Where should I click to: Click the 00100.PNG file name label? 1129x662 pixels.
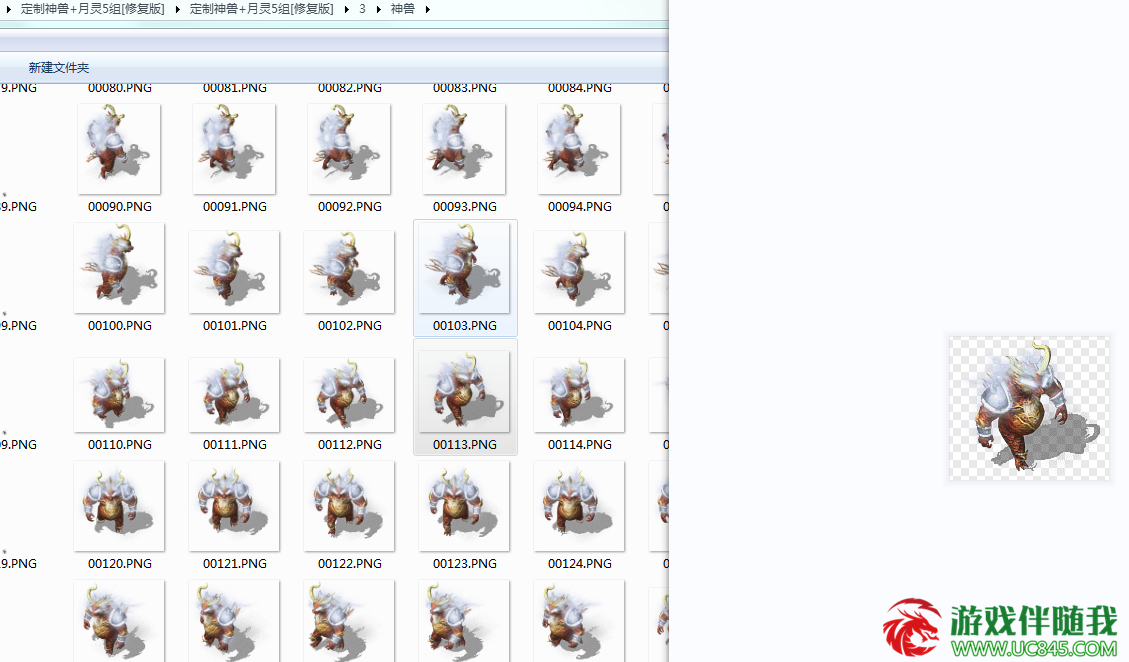pos(120,326)
